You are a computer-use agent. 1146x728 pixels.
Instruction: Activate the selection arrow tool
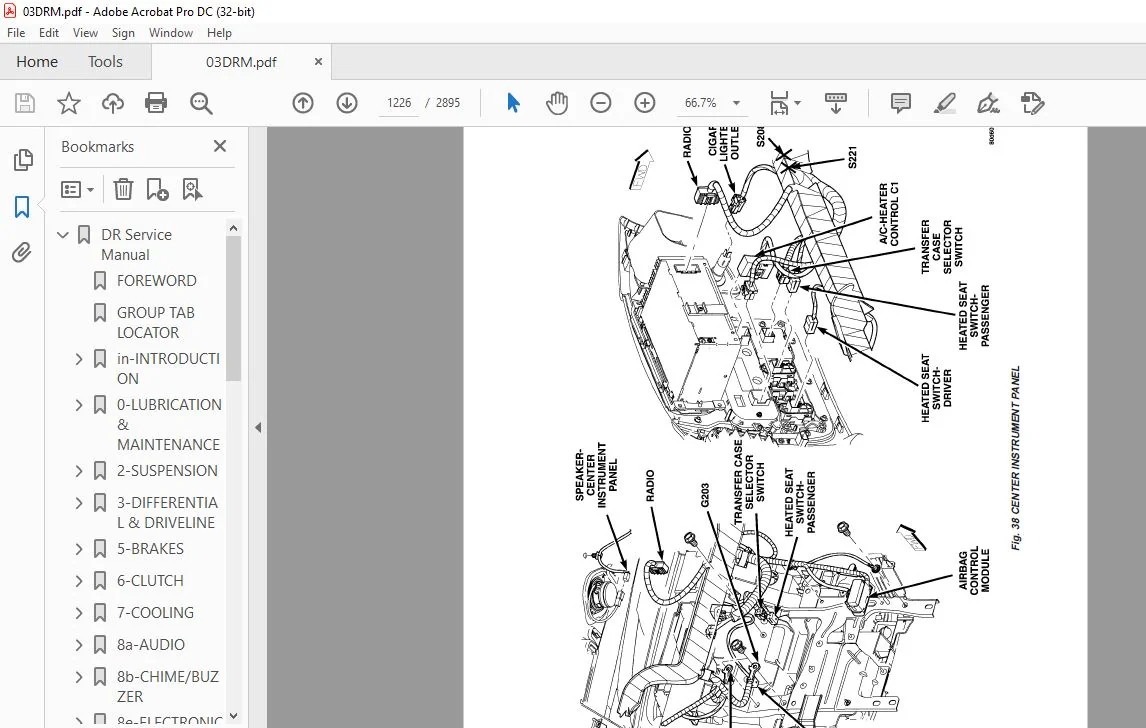pos(513,103)
